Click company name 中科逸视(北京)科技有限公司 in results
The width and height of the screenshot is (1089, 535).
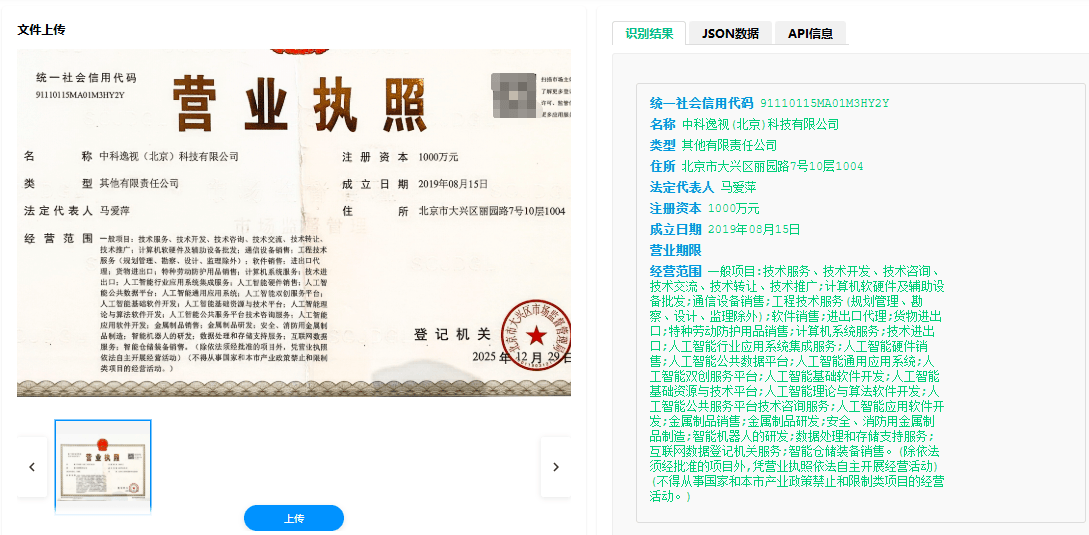point(760,124)
